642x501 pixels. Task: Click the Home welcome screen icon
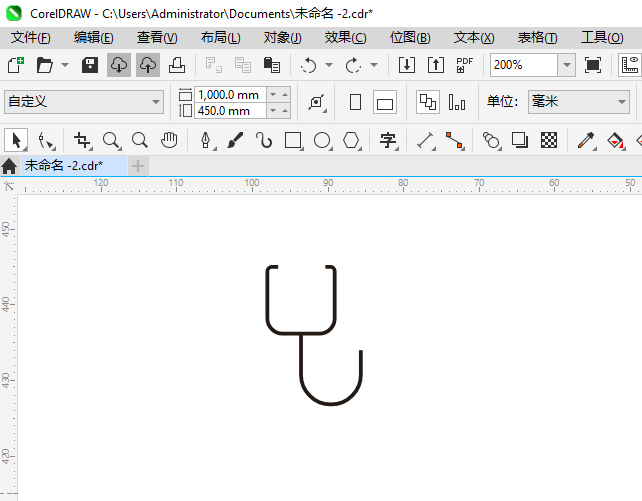[9, 166]
